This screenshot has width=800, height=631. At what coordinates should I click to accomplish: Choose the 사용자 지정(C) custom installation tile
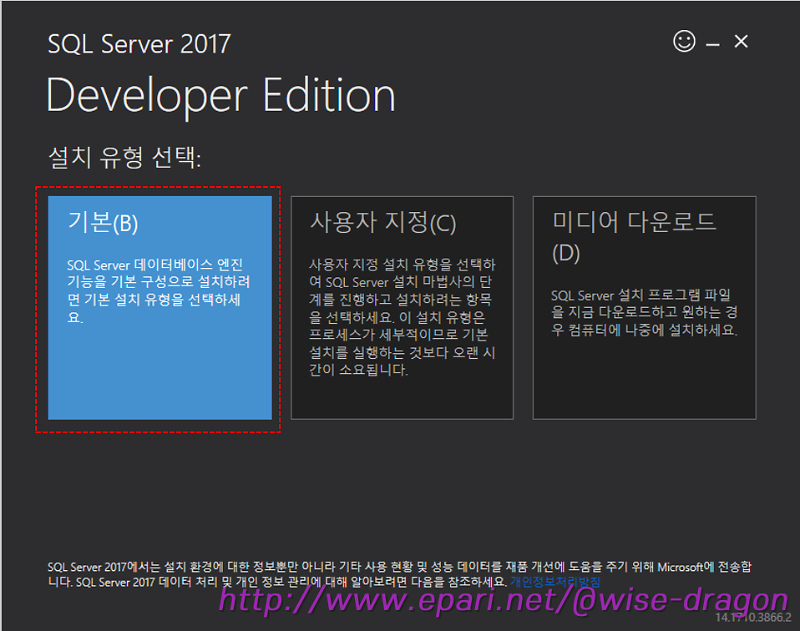[x=402, y=308]
